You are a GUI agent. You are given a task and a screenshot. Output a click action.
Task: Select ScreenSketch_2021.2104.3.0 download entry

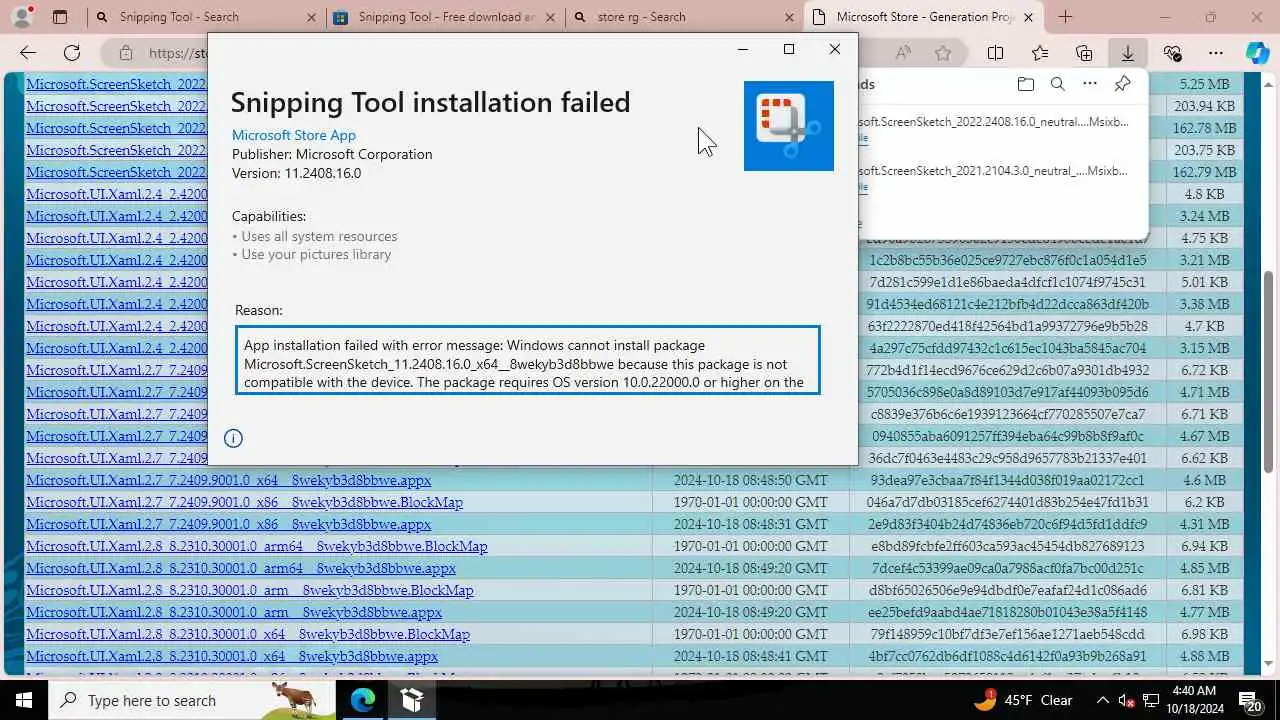994,171
